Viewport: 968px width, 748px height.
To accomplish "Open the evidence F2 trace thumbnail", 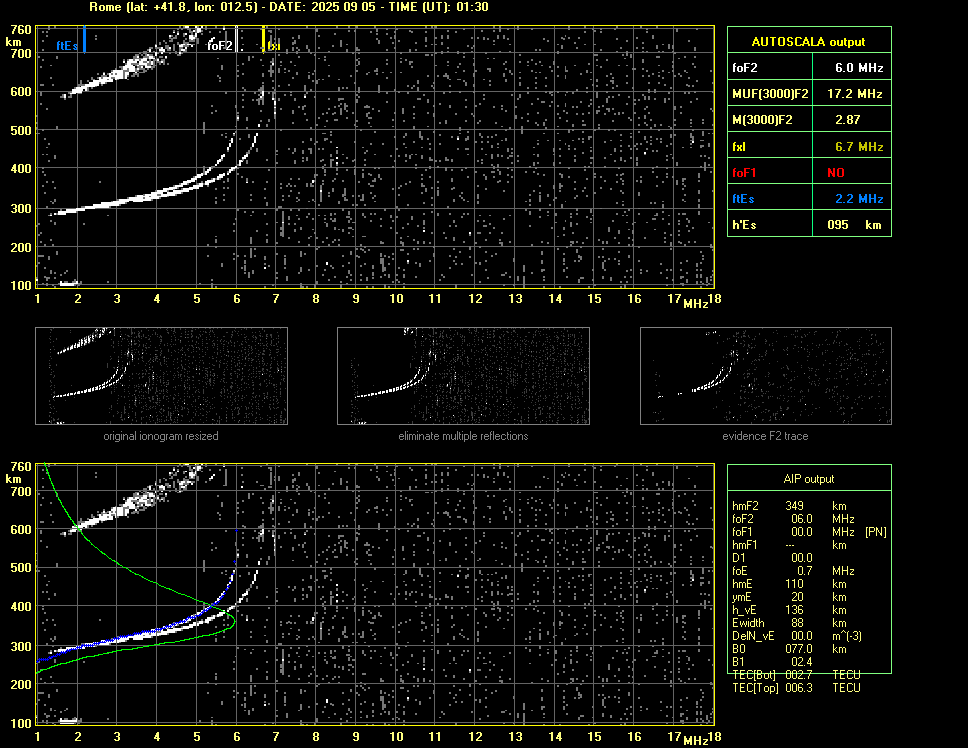I will click(766, 376).
